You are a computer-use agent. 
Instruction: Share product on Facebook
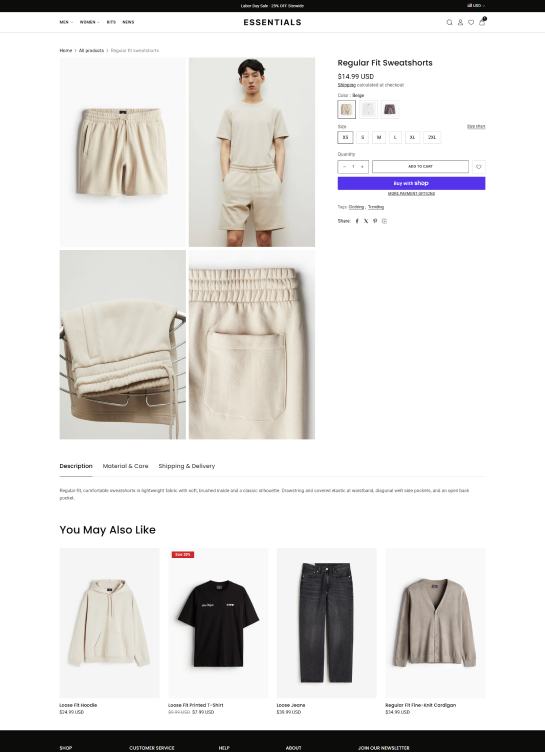(x=357, y=221)
